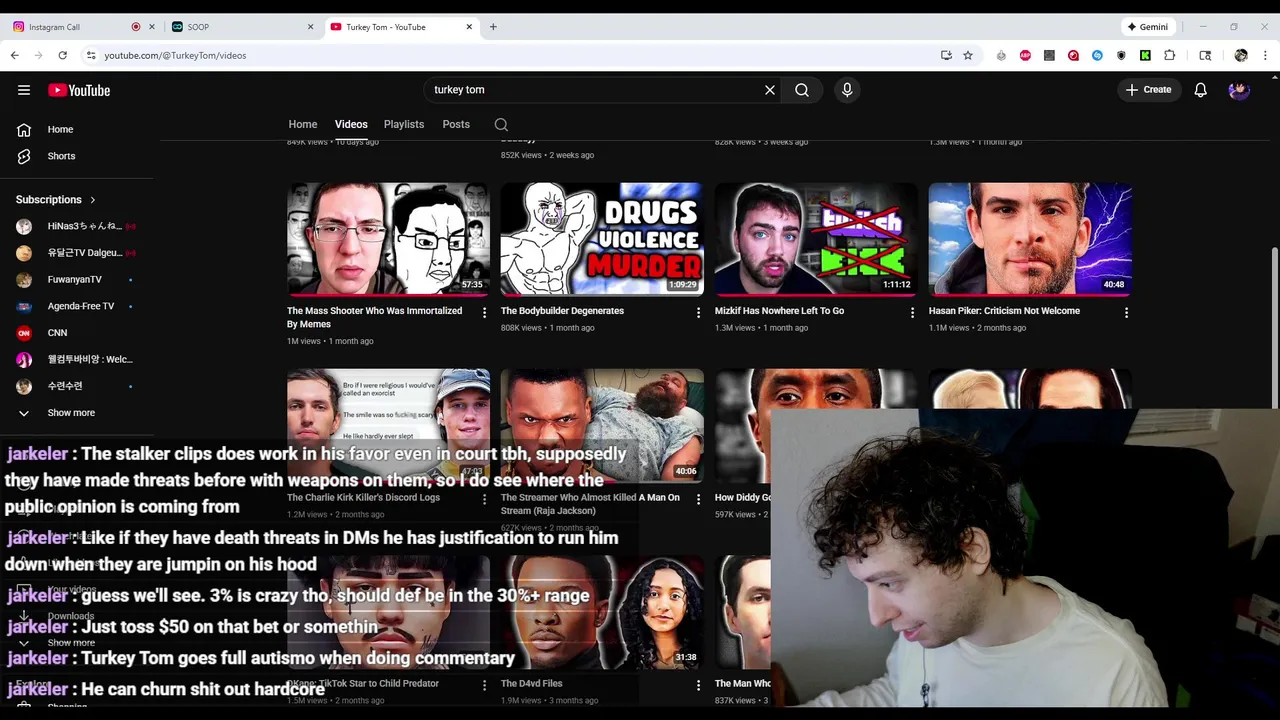Go back in browser history

coord(14,55)
